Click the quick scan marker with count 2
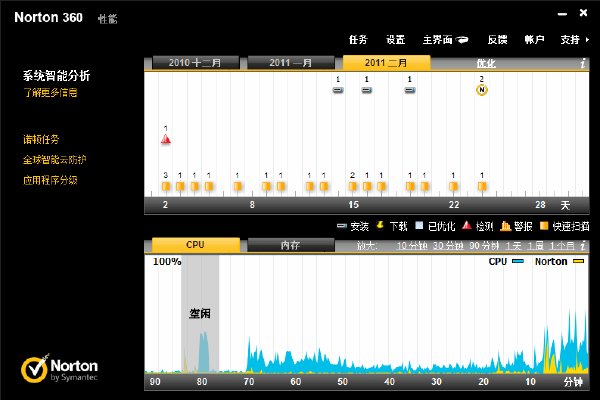 [352, 186]
